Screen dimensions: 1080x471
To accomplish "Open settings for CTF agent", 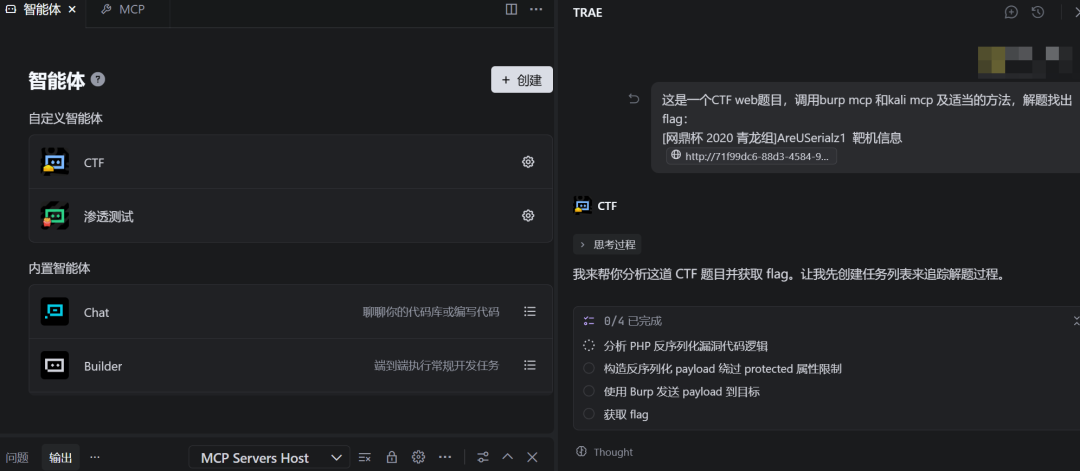I will click(528, 163).
